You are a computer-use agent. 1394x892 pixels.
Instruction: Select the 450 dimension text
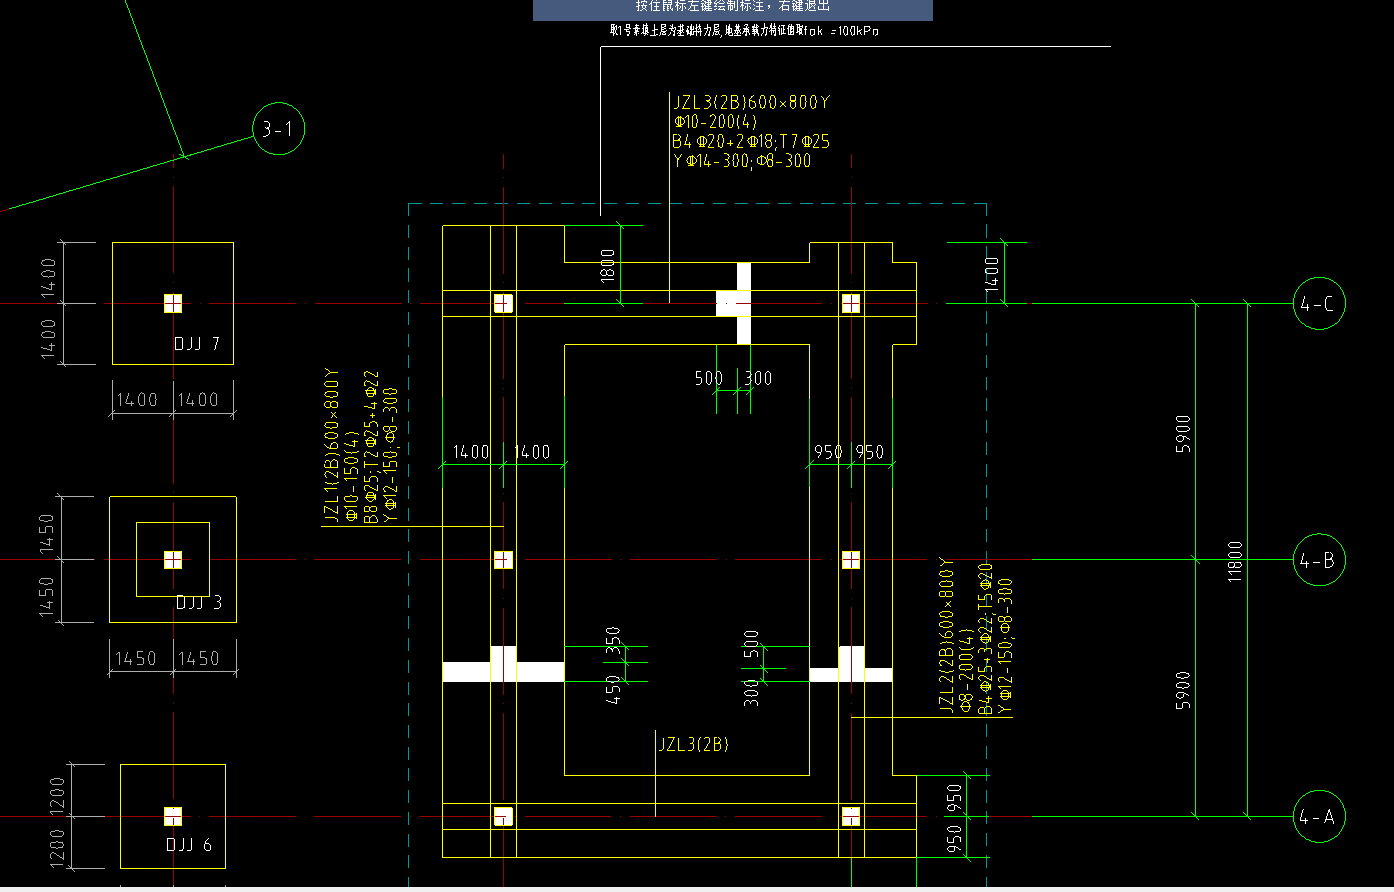click(x=613, y=689)
